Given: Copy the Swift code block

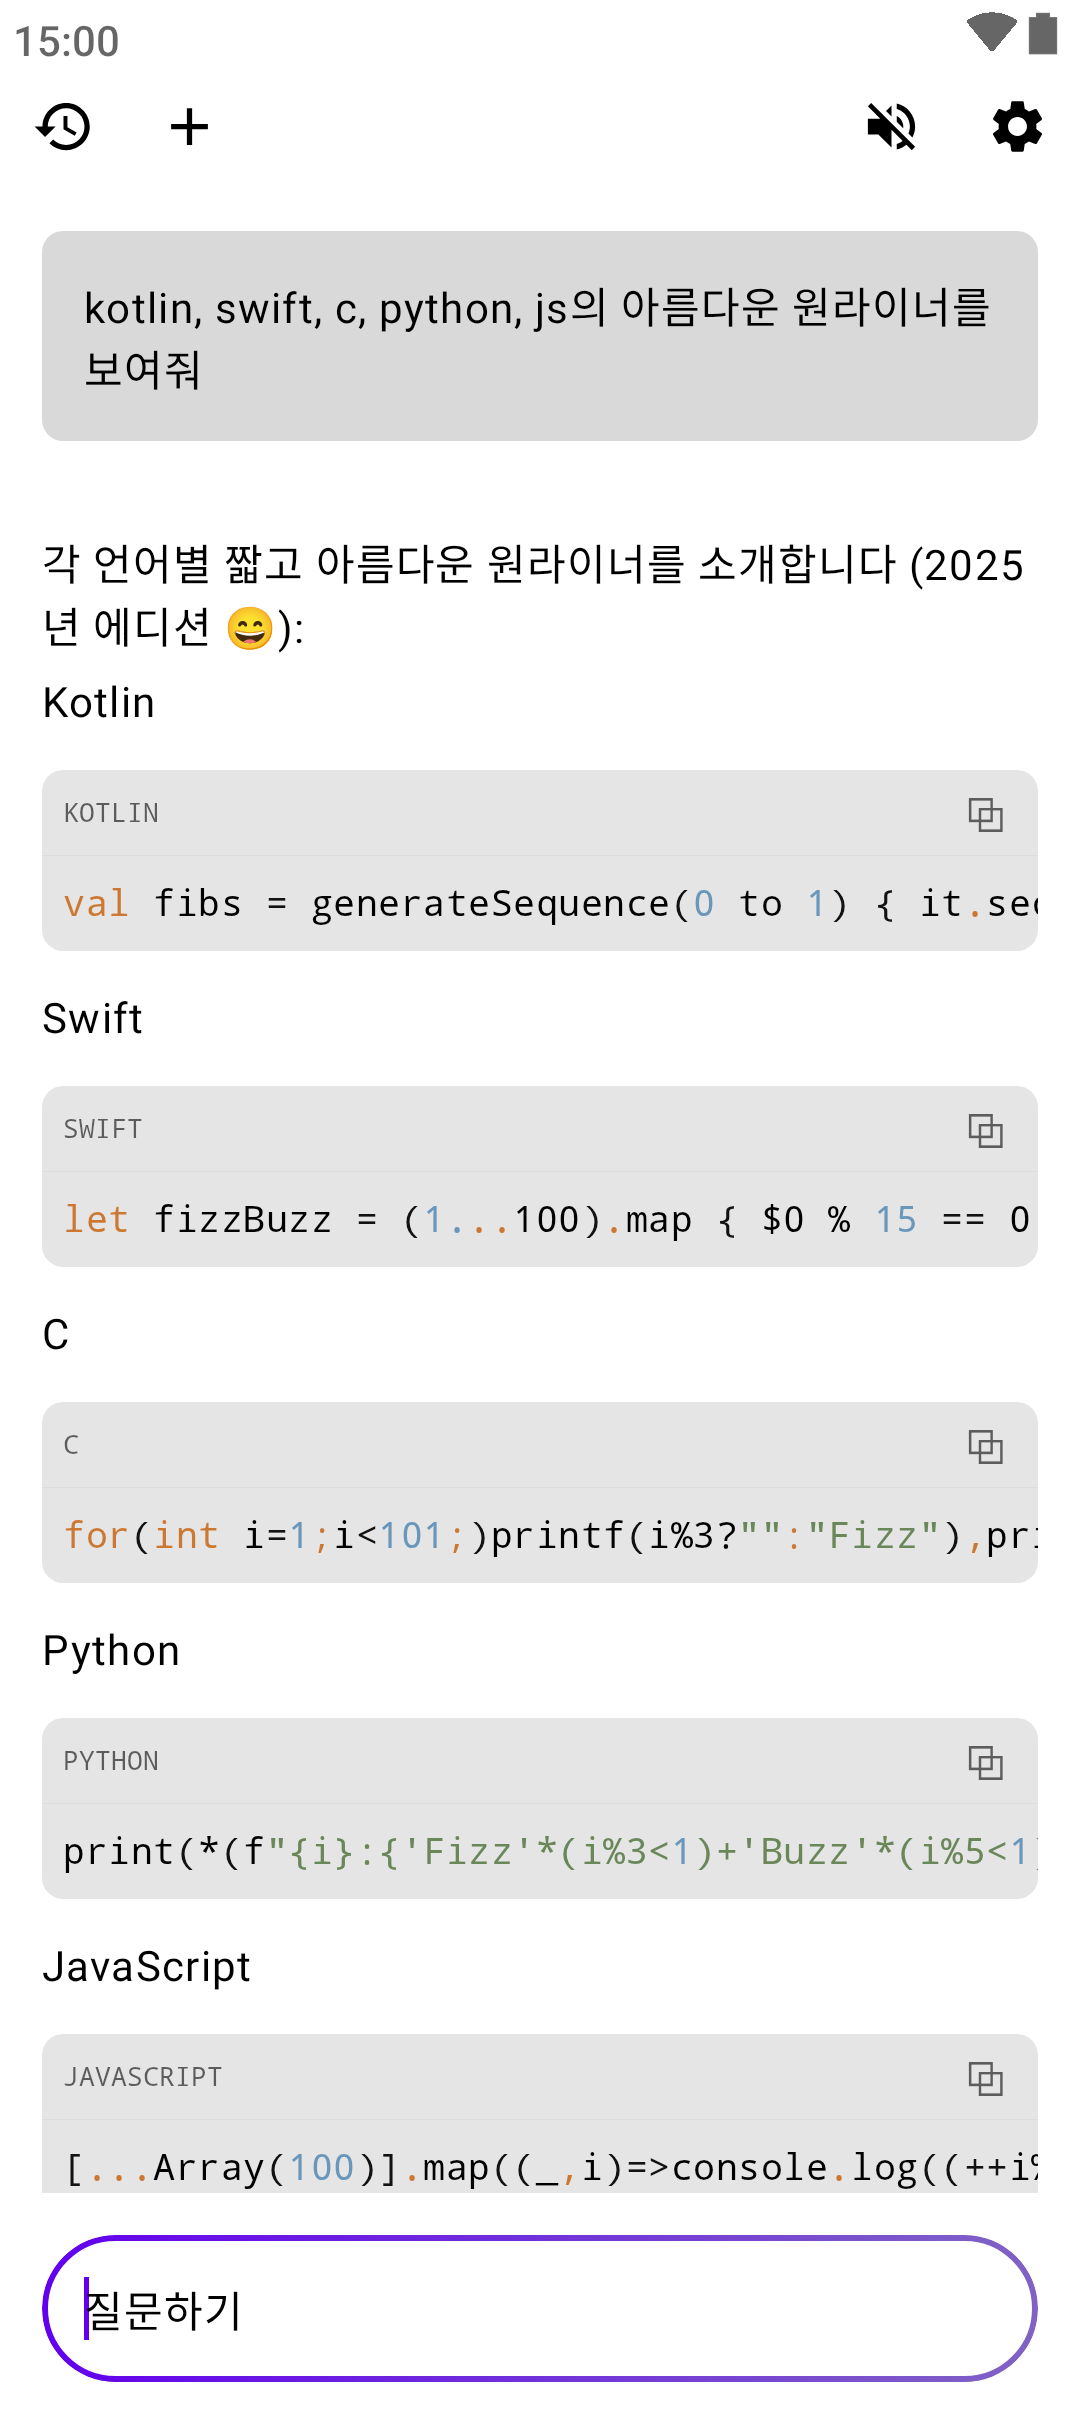Looking at the screenshot, I should point(985,1130).
